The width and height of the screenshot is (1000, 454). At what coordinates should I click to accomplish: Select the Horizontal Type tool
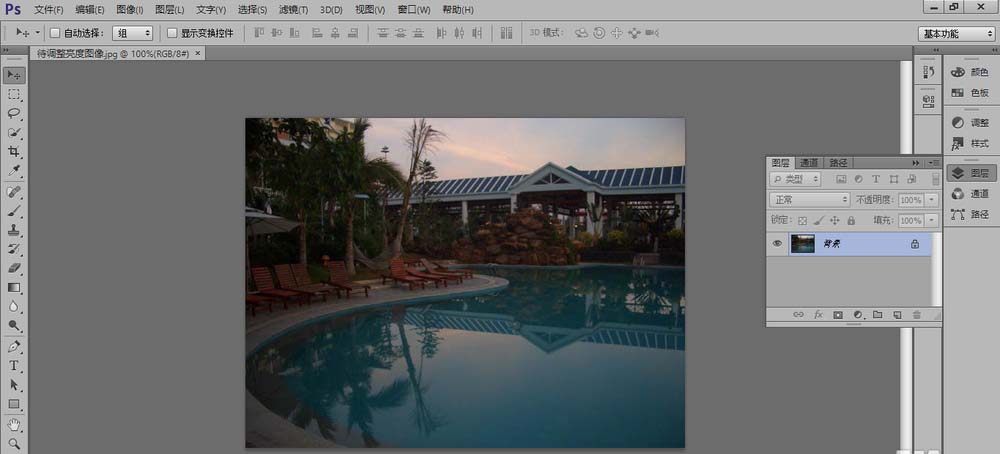click(14, 366)
